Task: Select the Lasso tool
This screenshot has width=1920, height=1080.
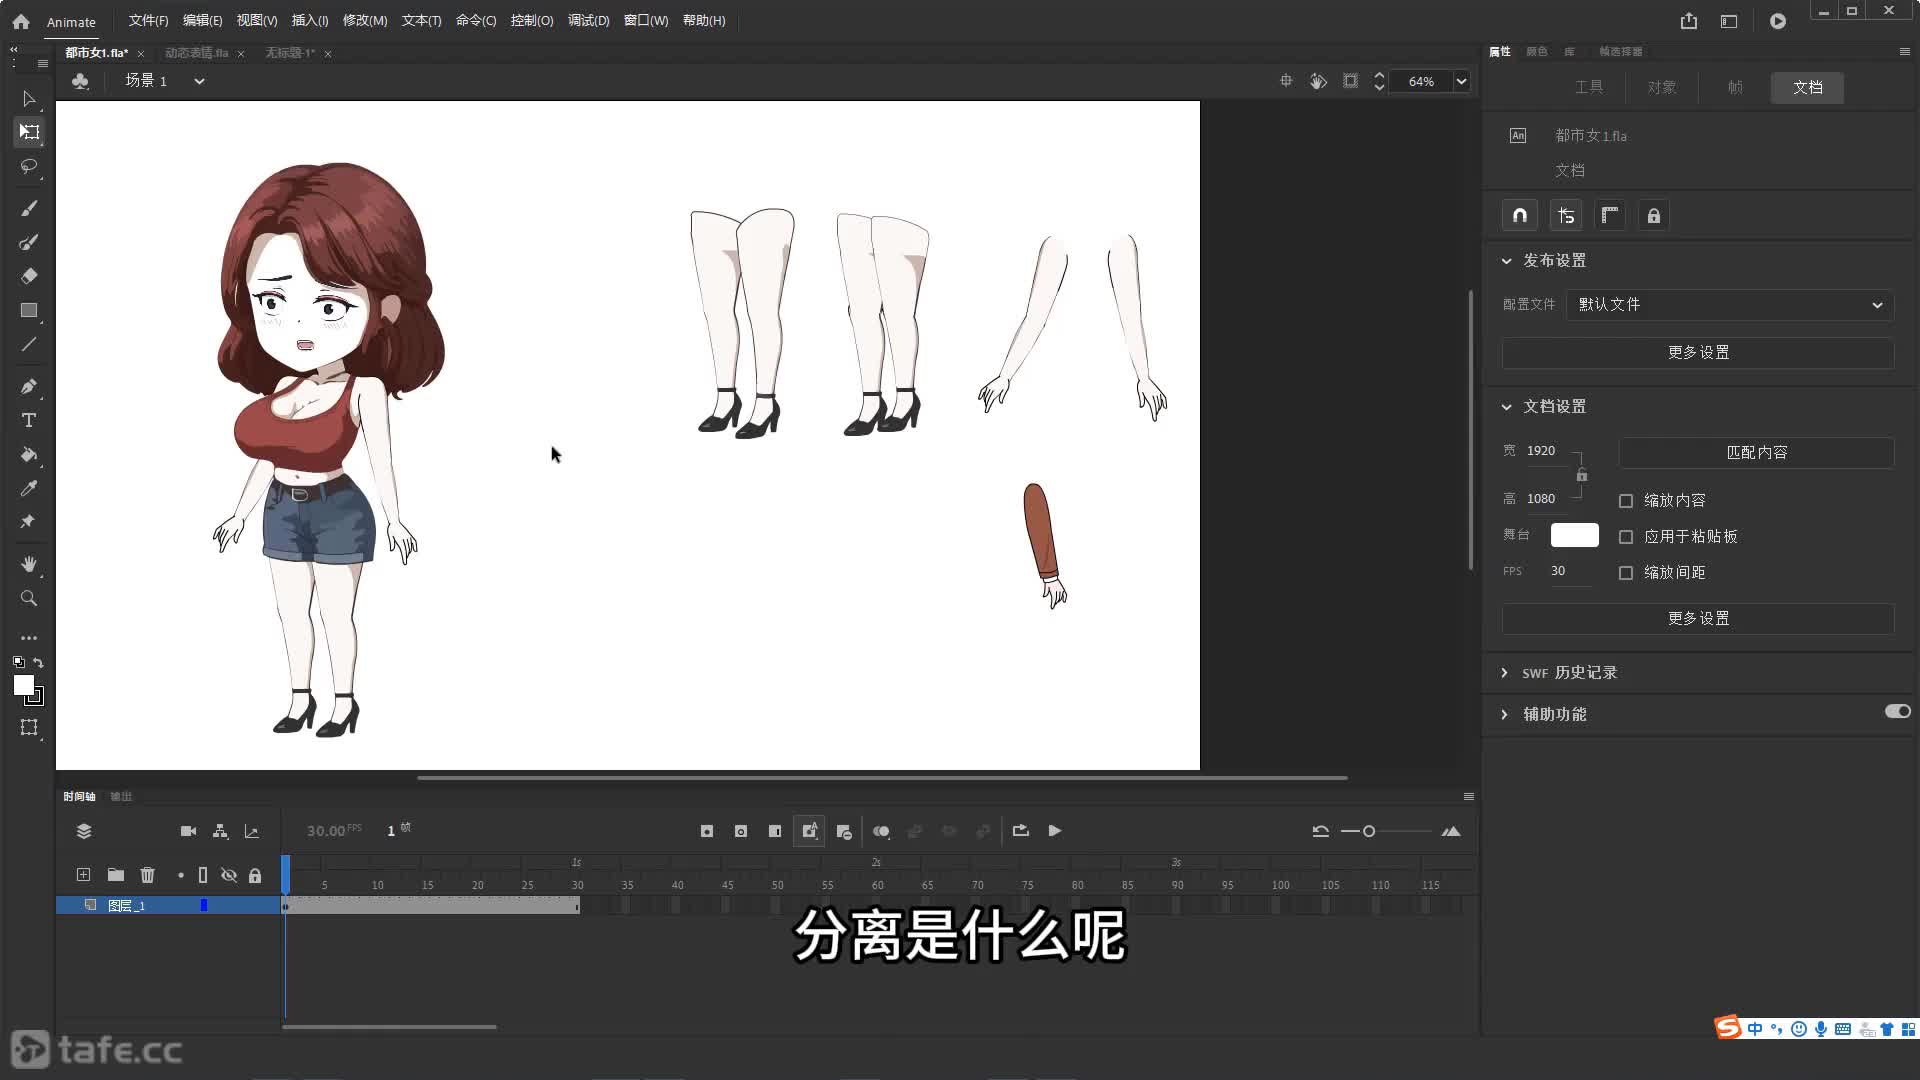Action: [29, 166]
